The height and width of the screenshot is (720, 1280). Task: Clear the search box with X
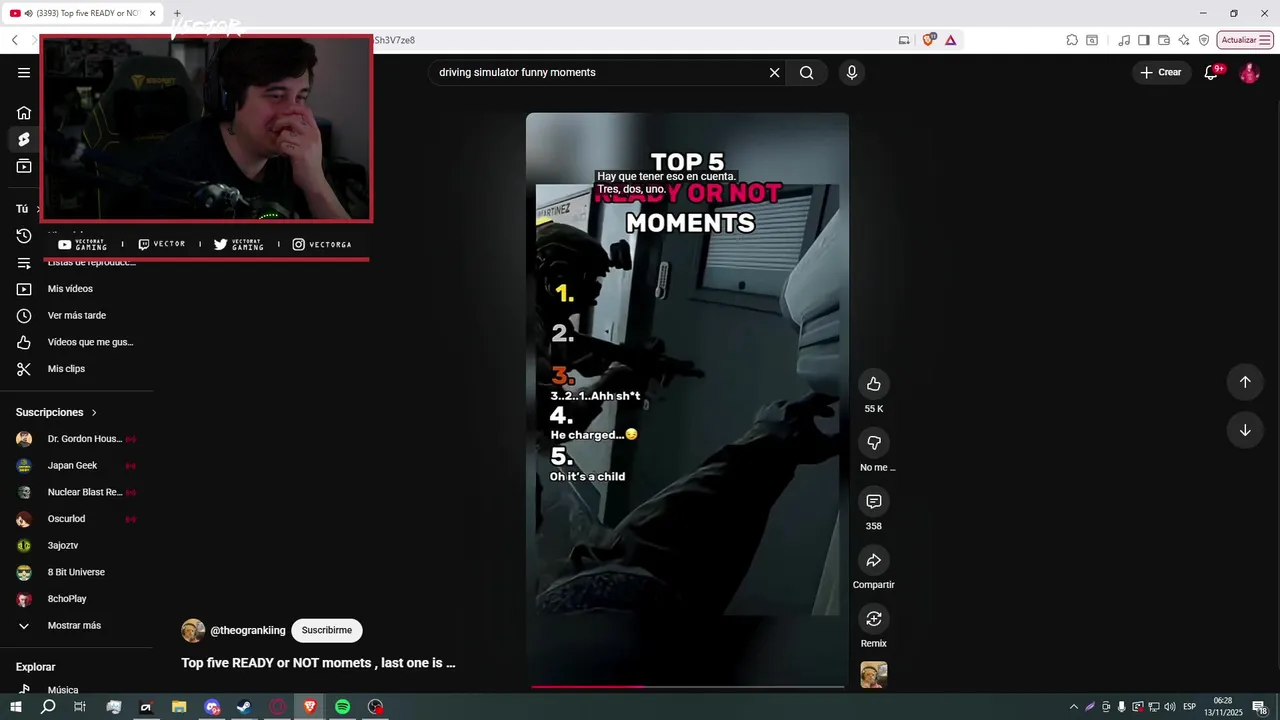click(774, 72)
